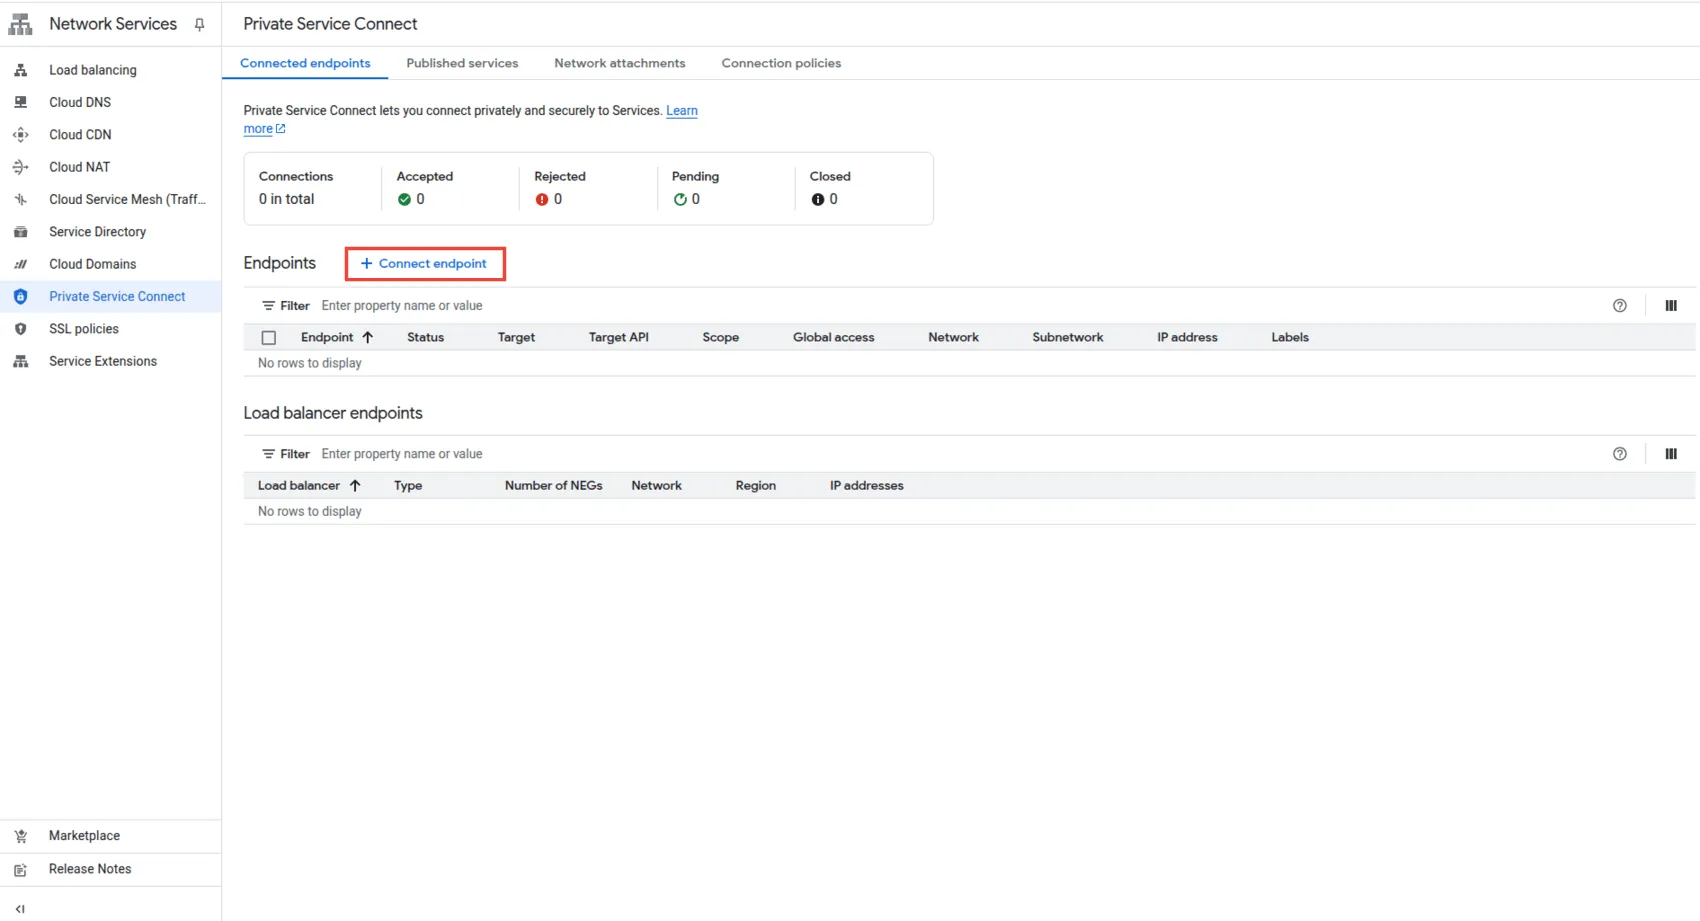Sort by Endpoint column arrow
This screenshot has width=1700, height=921.
[x=368, y=338]
